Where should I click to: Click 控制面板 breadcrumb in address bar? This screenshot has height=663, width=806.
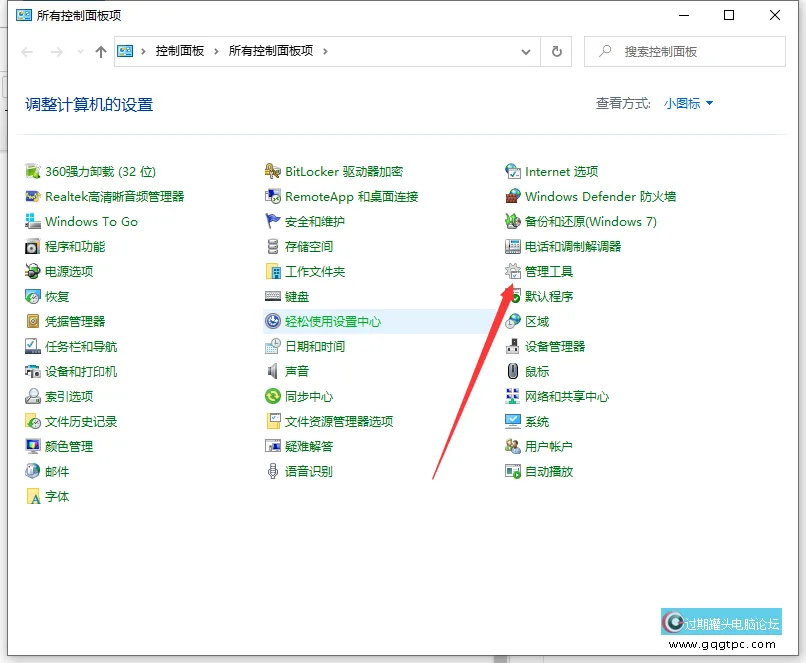[x=178, y=52]
